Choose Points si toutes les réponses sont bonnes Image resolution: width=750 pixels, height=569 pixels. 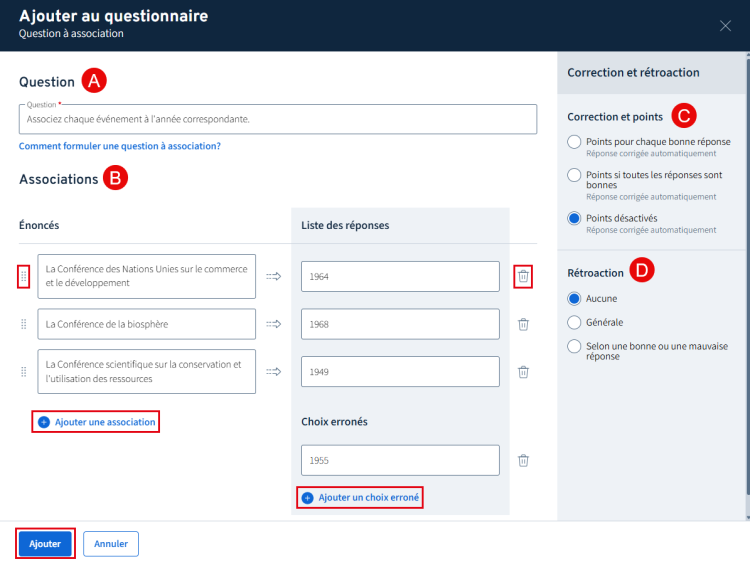click(x=574, y=175)
